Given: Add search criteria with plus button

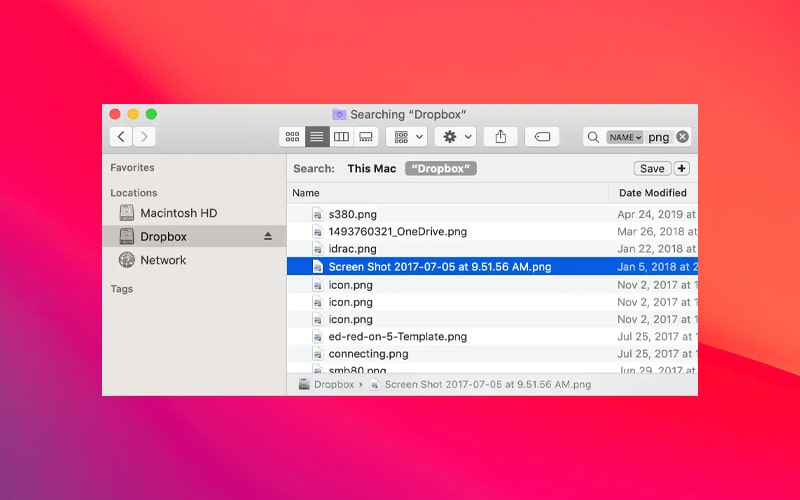Looking at the screenshot, I should point(682,169).
